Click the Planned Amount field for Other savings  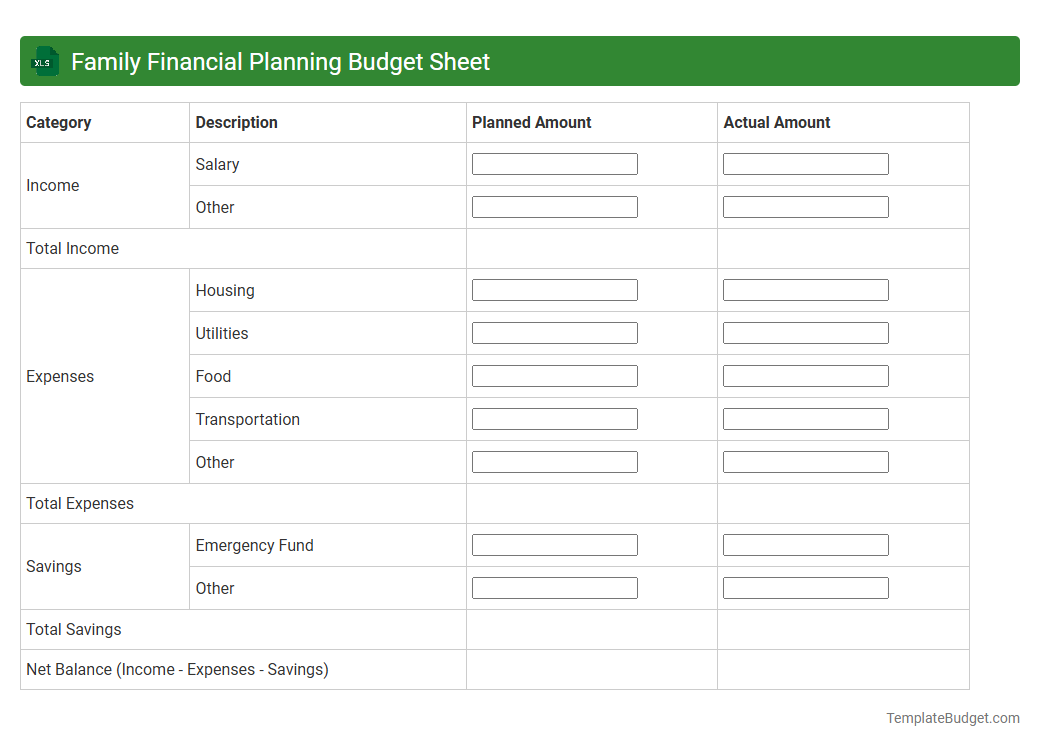tap(554, 587)
